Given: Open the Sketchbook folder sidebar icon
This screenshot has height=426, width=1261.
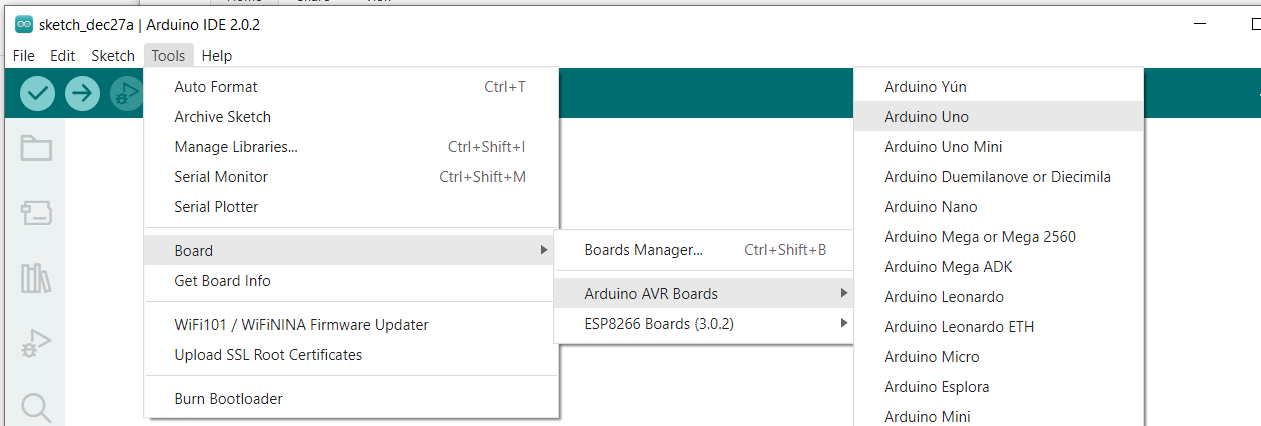Looking at the screenshot, I should 36,149.
